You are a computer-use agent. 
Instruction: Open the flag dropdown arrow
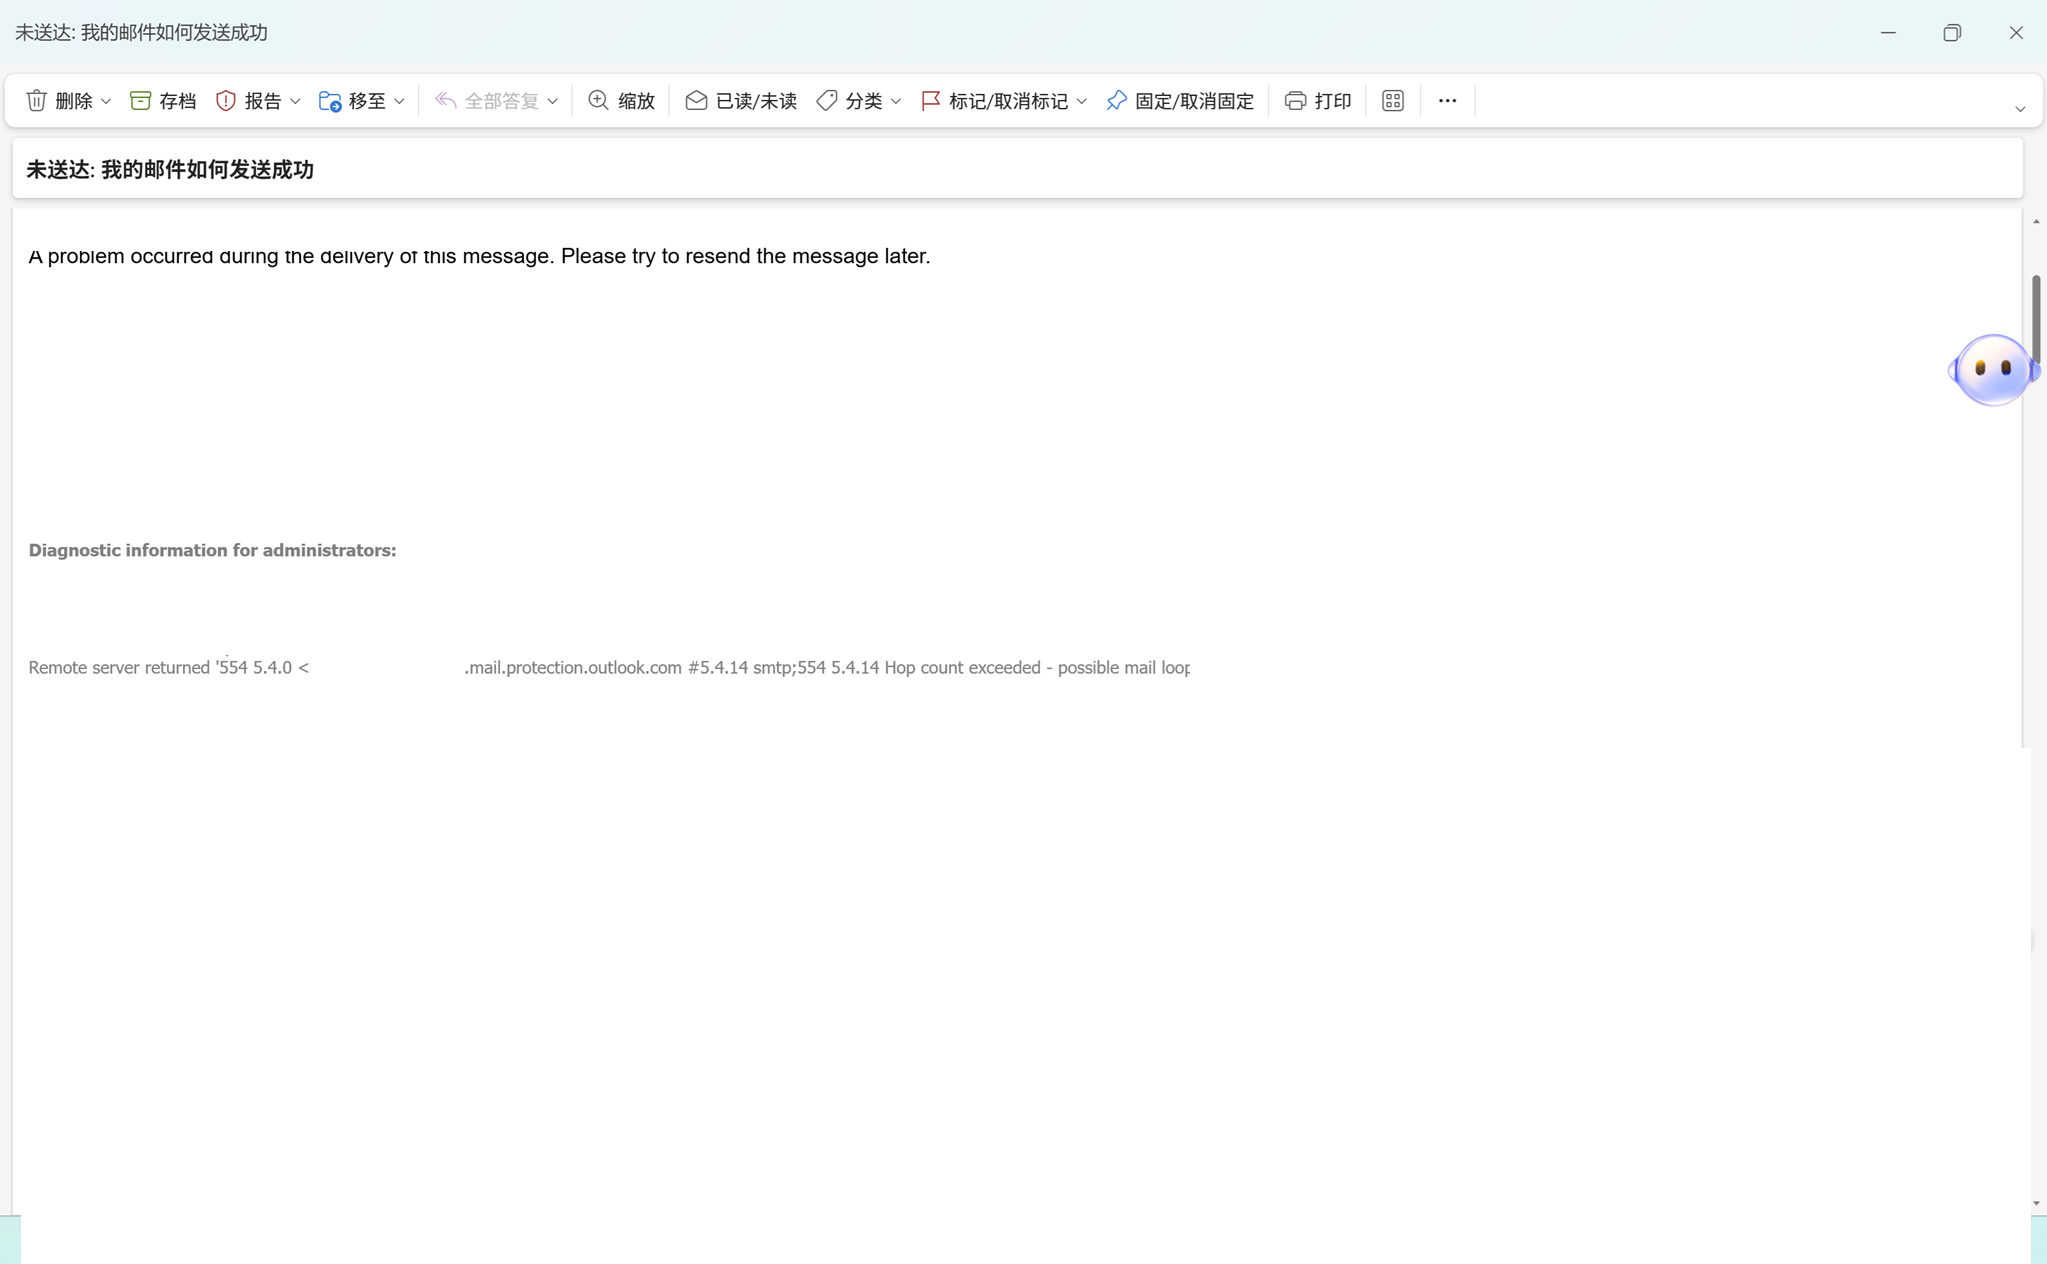coord(1081,102)
